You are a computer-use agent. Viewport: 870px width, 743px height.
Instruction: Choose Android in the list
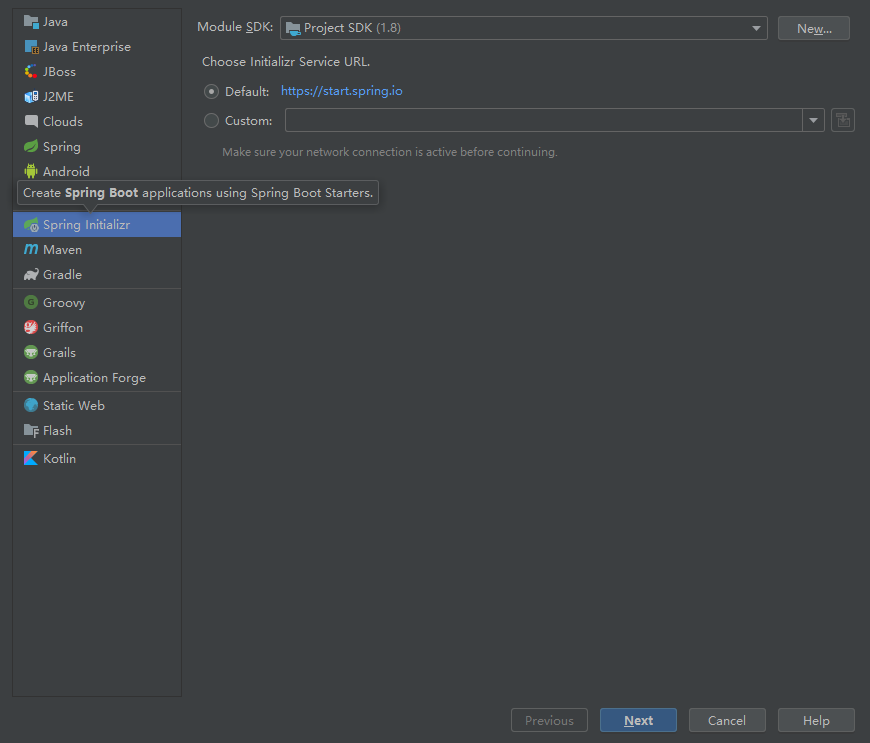97,171
